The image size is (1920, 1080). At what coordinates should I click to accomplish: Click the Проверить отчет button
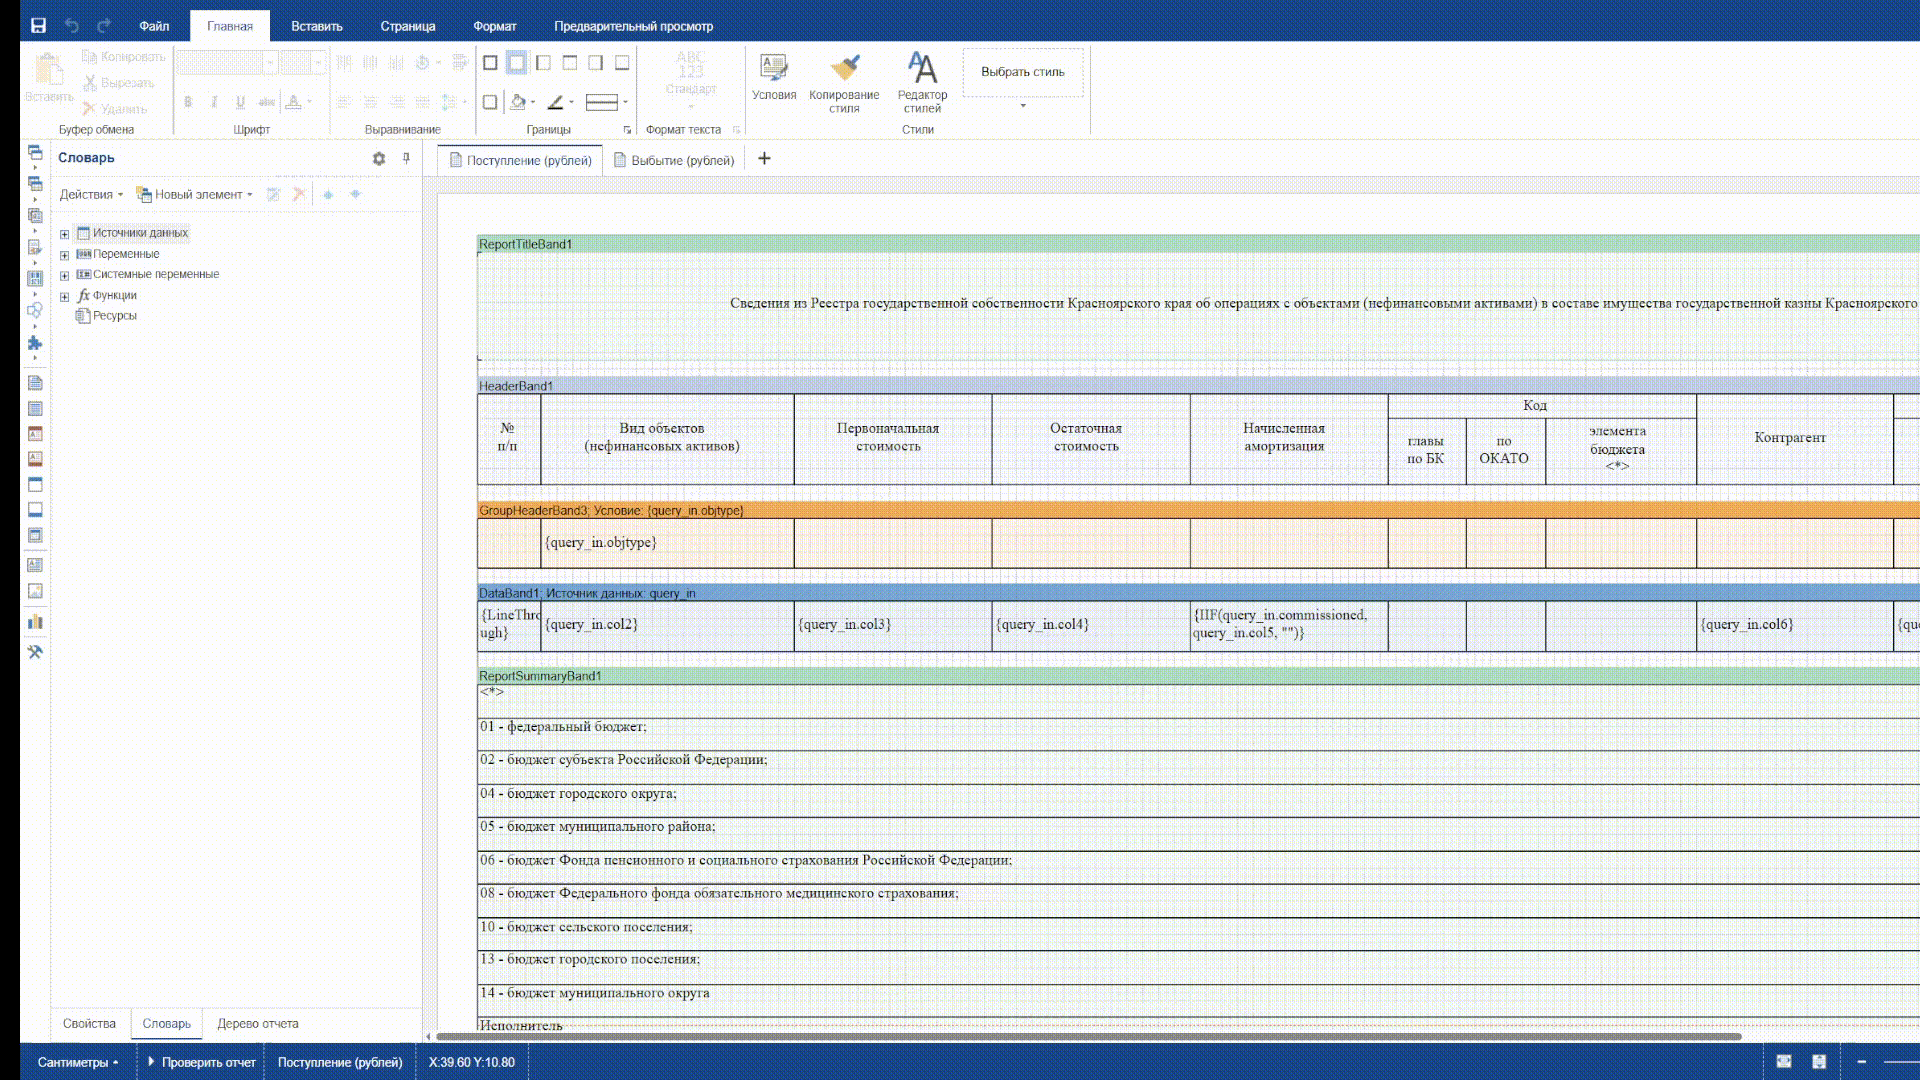[201, 1062]
